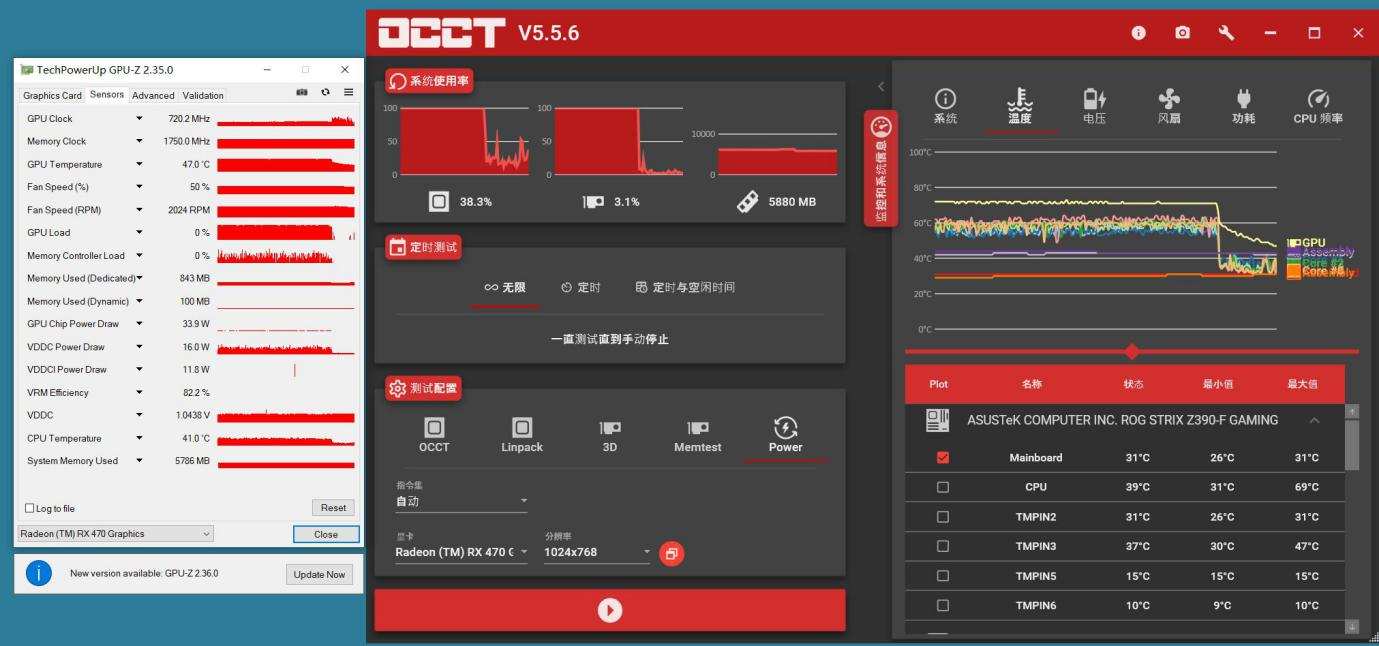Select the 无限 infinite test mode
Viewport: 1379px width, 646px height.
505,287
